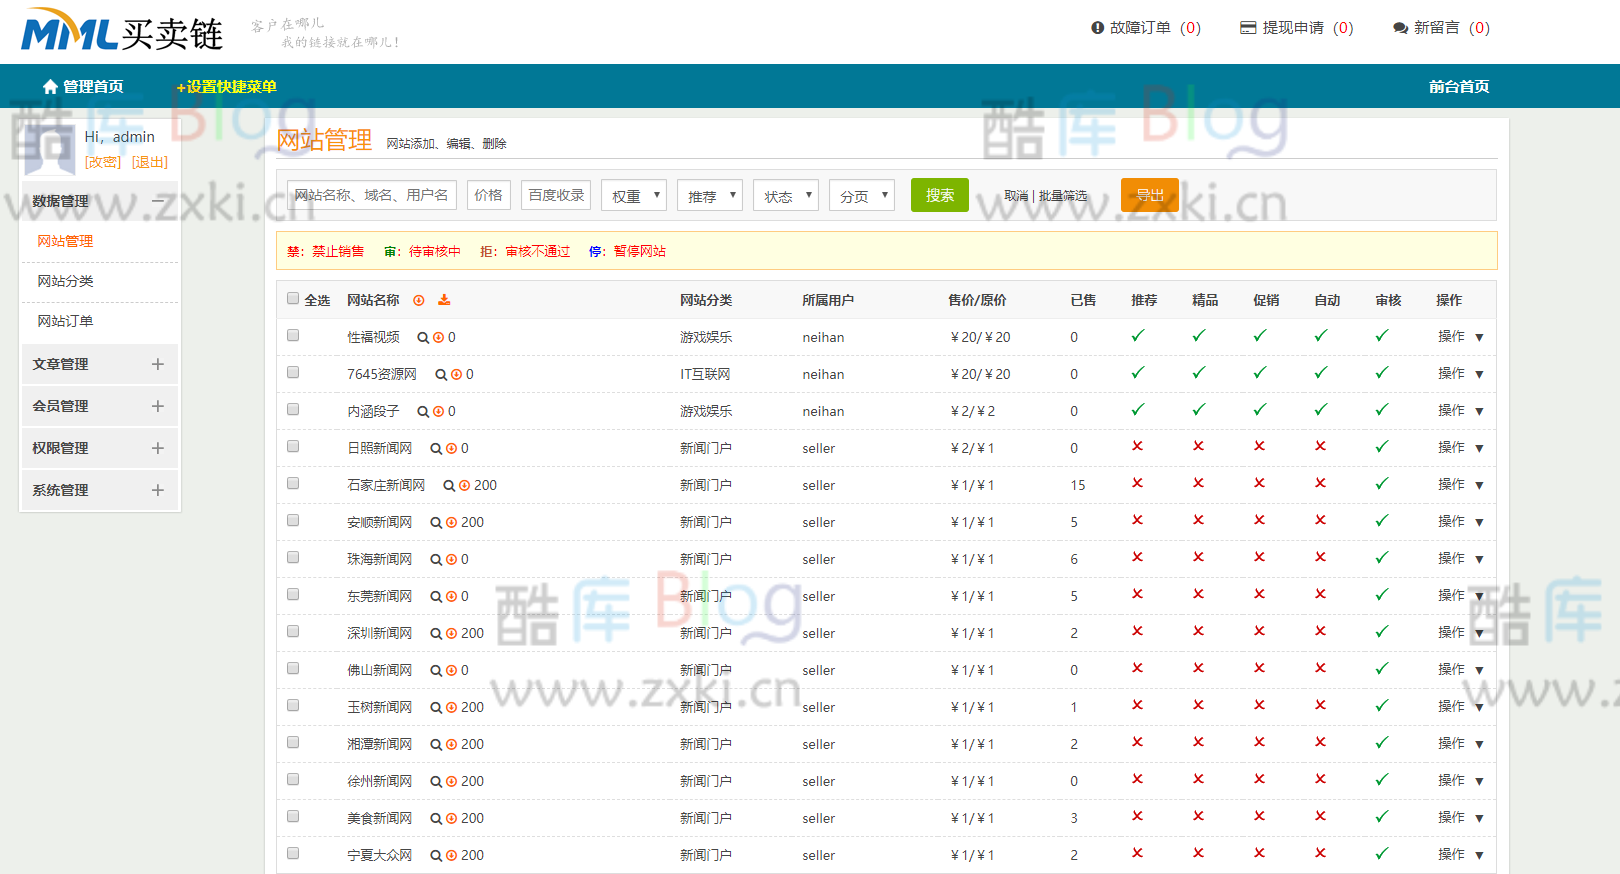Click the orange circle icon for 性福视频
The height and width of the screenshot is (874, 1620).
[x=438, y=338]
